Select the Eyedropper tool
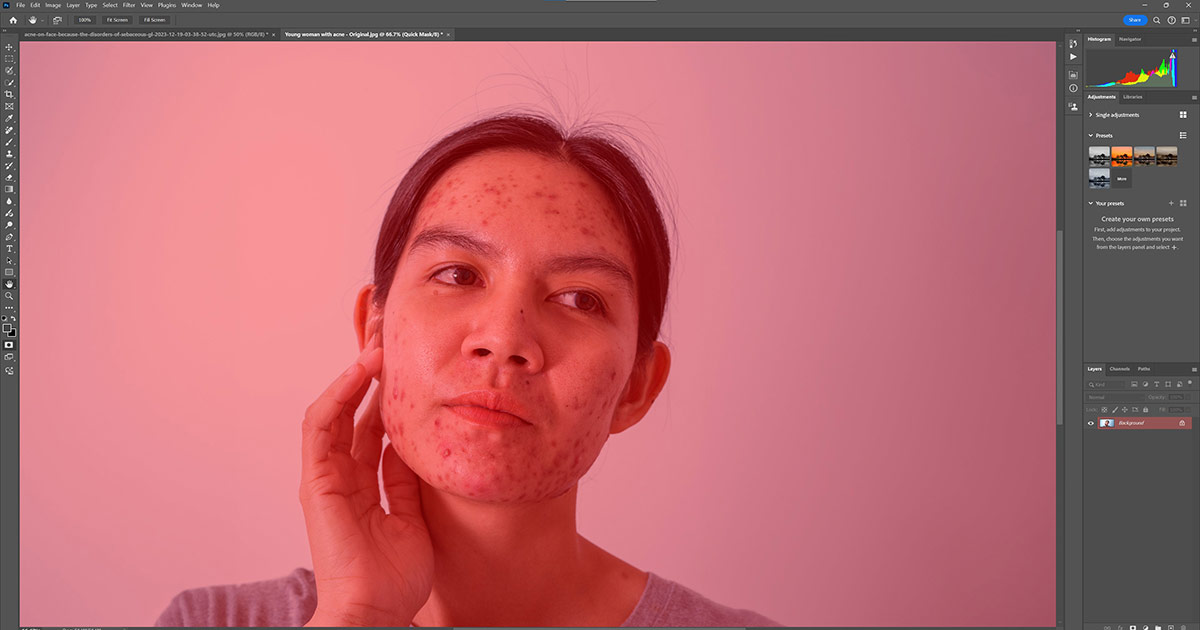The image size is (1200, 630). tap(10, 119)
